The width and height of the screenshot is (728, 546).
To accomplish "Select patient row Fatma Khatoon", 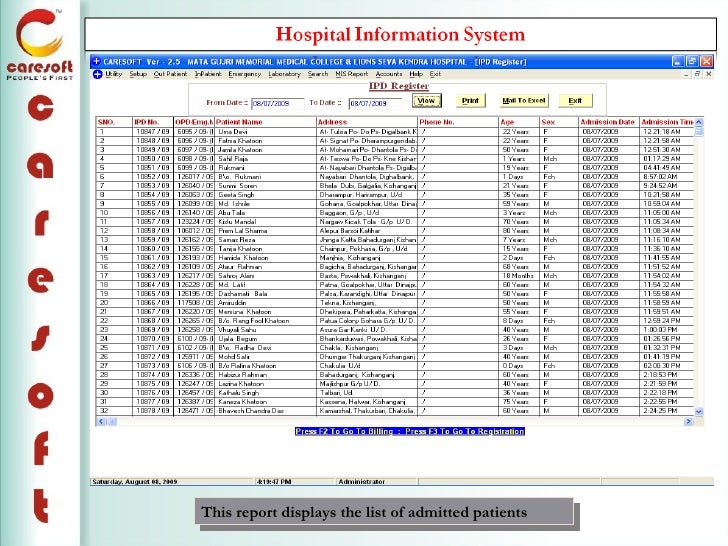I will [395, 141].
